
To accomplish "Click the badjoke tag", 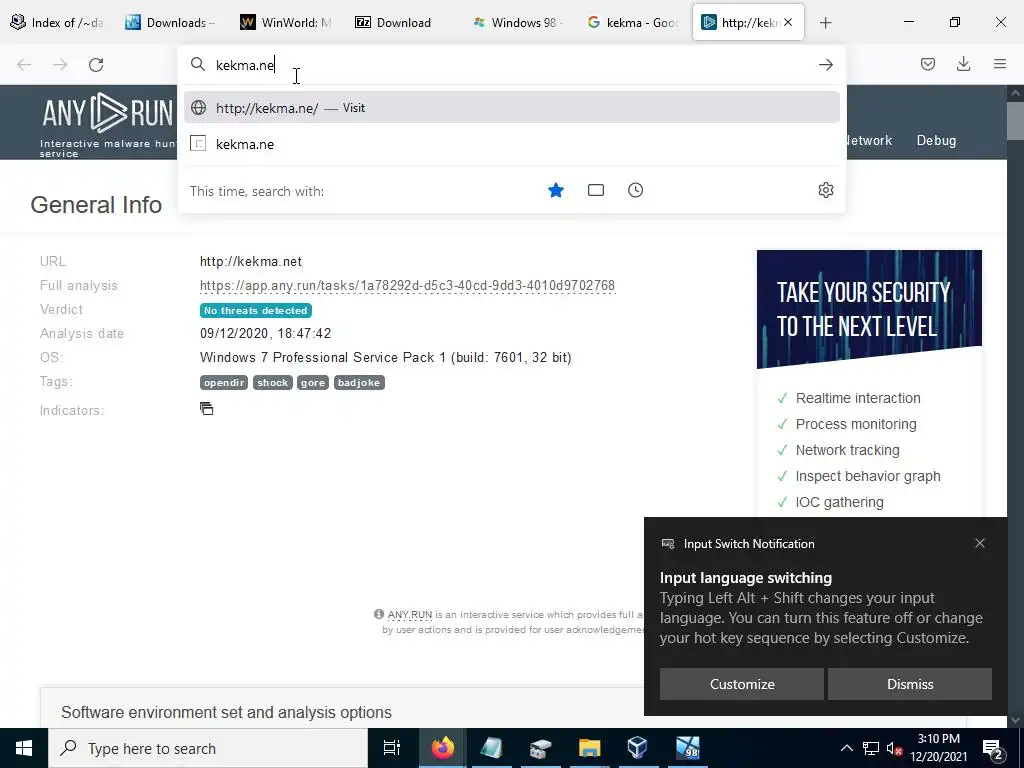I will 359,383.
